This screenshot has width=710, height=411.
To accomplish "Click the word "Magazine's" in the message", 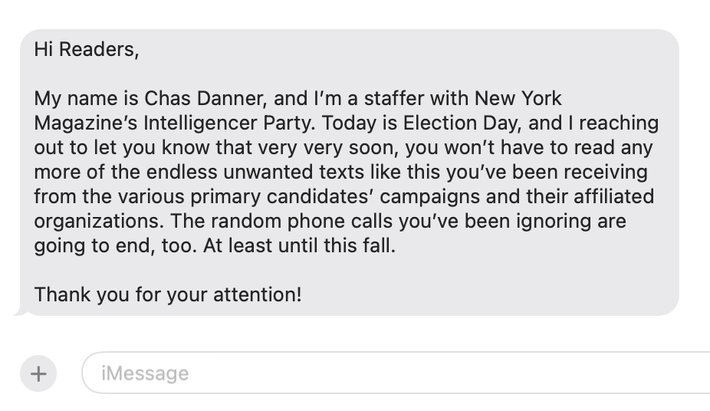I will 83,123.
